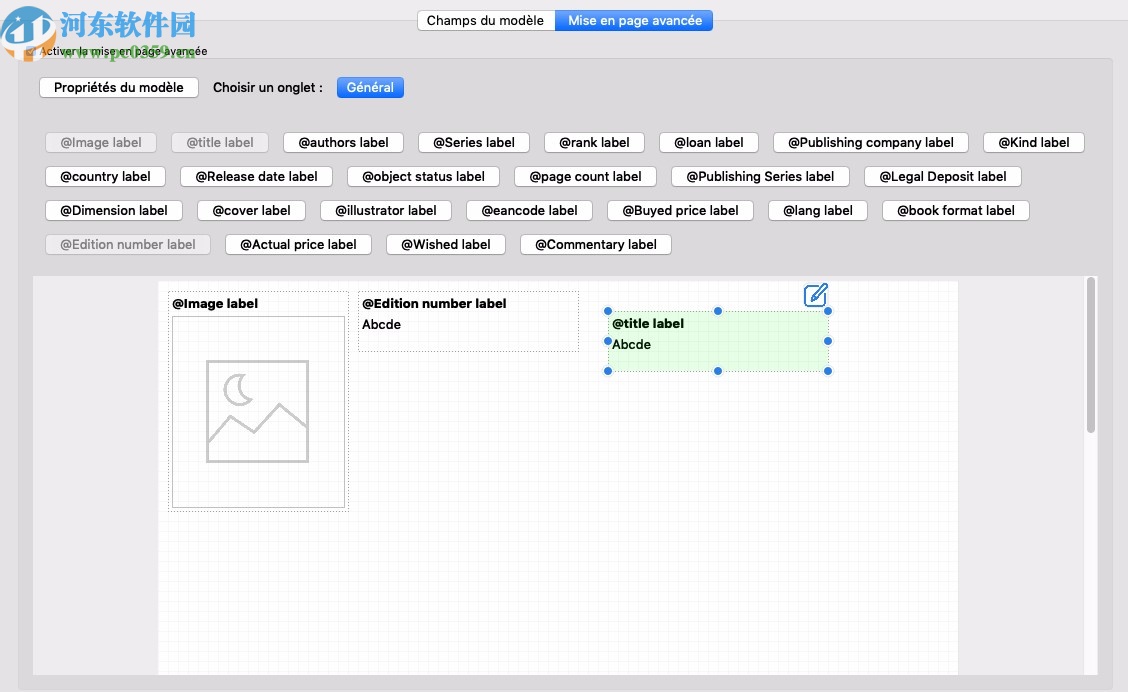Select the @Edition number label box on canvas
Image resolution: width=1128 pixels, height=692 pixels.
[468, 322]
